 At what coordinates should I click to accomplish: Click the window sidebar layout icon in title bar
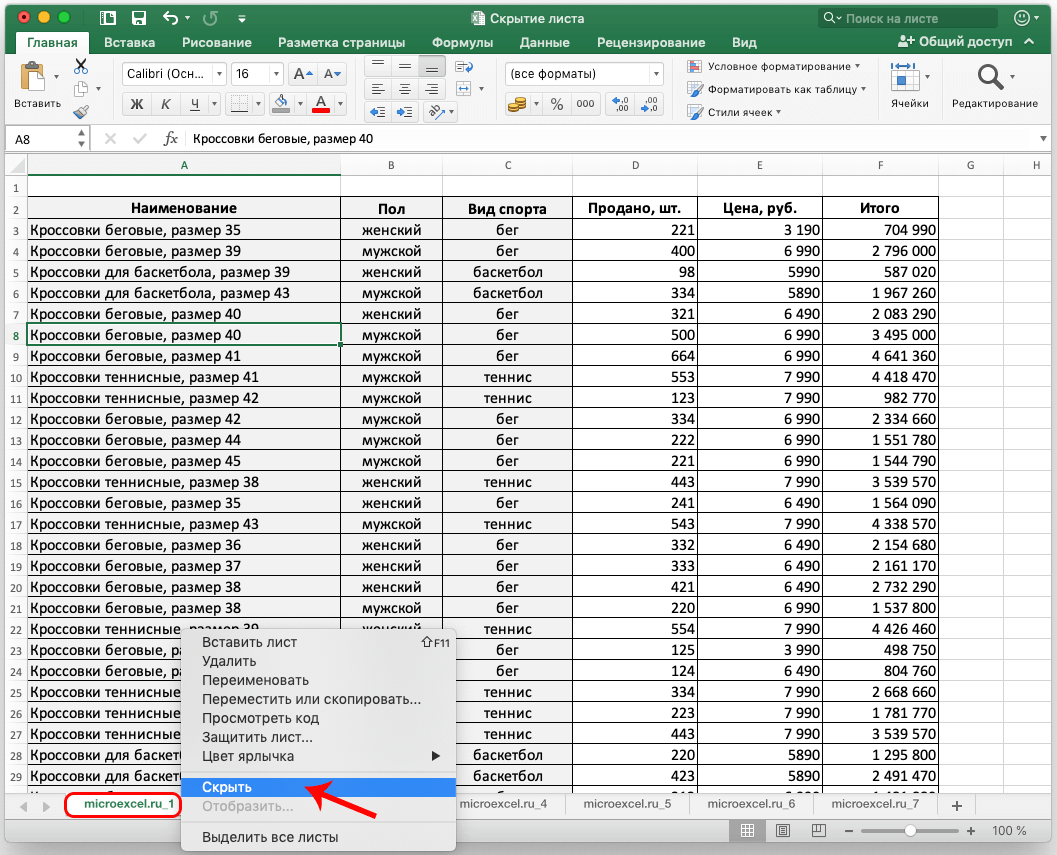[x=107, y=18]
